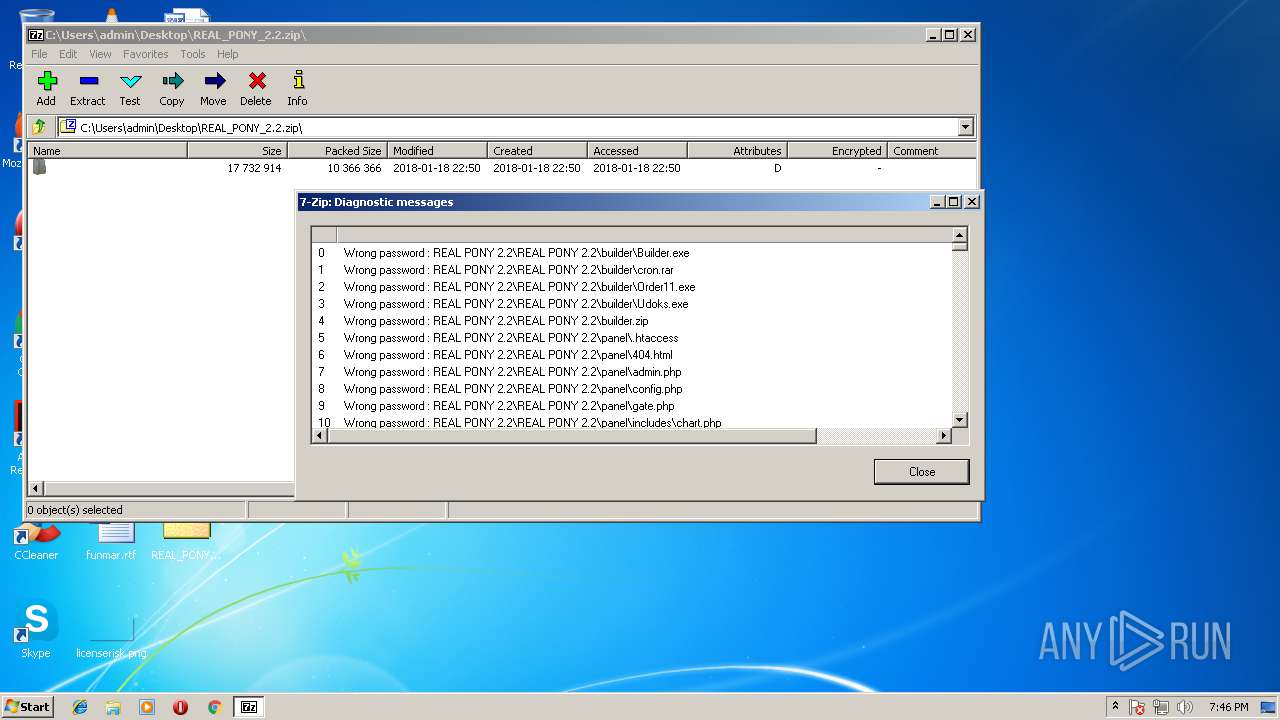The height and width of the screenshot is (720, 1280).
Task: Show hidden system tray icons
Action: [x=1115, y=707]
